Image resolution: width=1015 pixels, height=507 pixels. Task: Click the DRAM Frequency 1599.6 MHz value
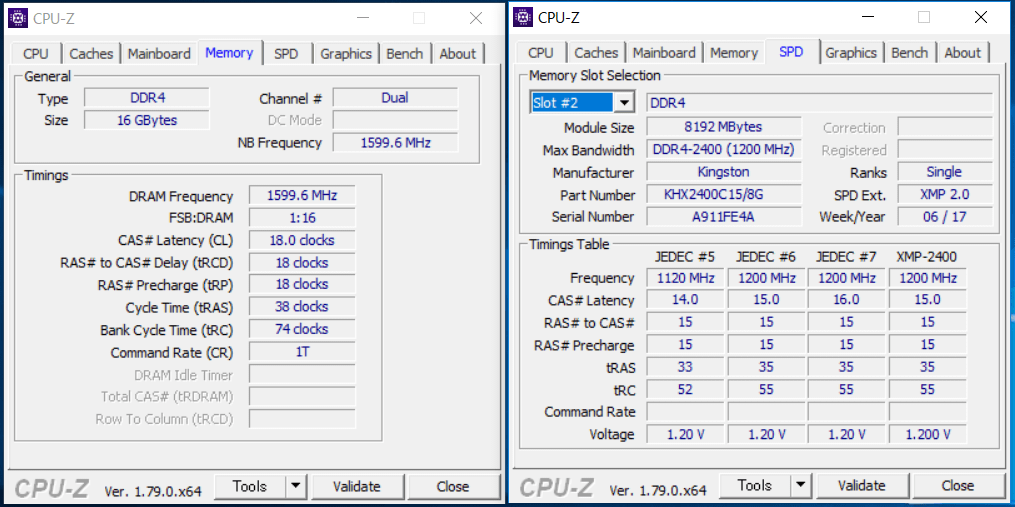pyautogui.click(x=302, y=196)
